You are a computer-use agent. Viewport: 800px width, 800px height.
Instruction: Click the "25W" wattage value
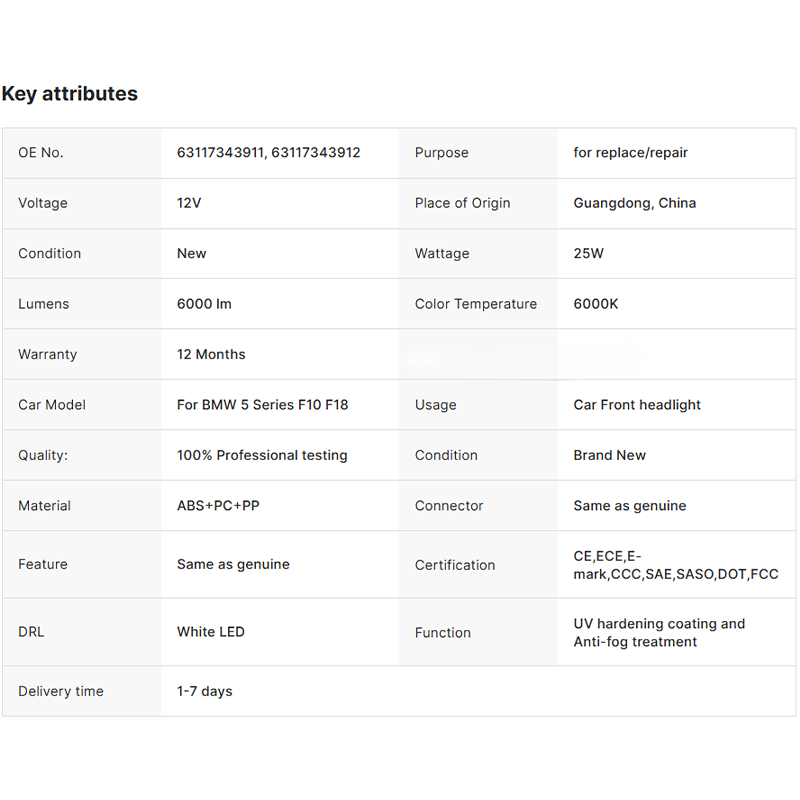pyautogui.click(x=588, y=254)
